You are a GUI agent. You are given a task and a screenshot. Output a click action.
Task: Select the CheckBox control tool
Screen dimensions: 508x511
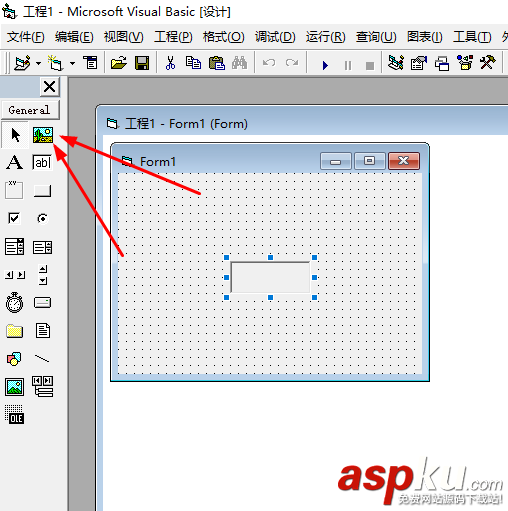pyautogui.click(x=14, y=218)
